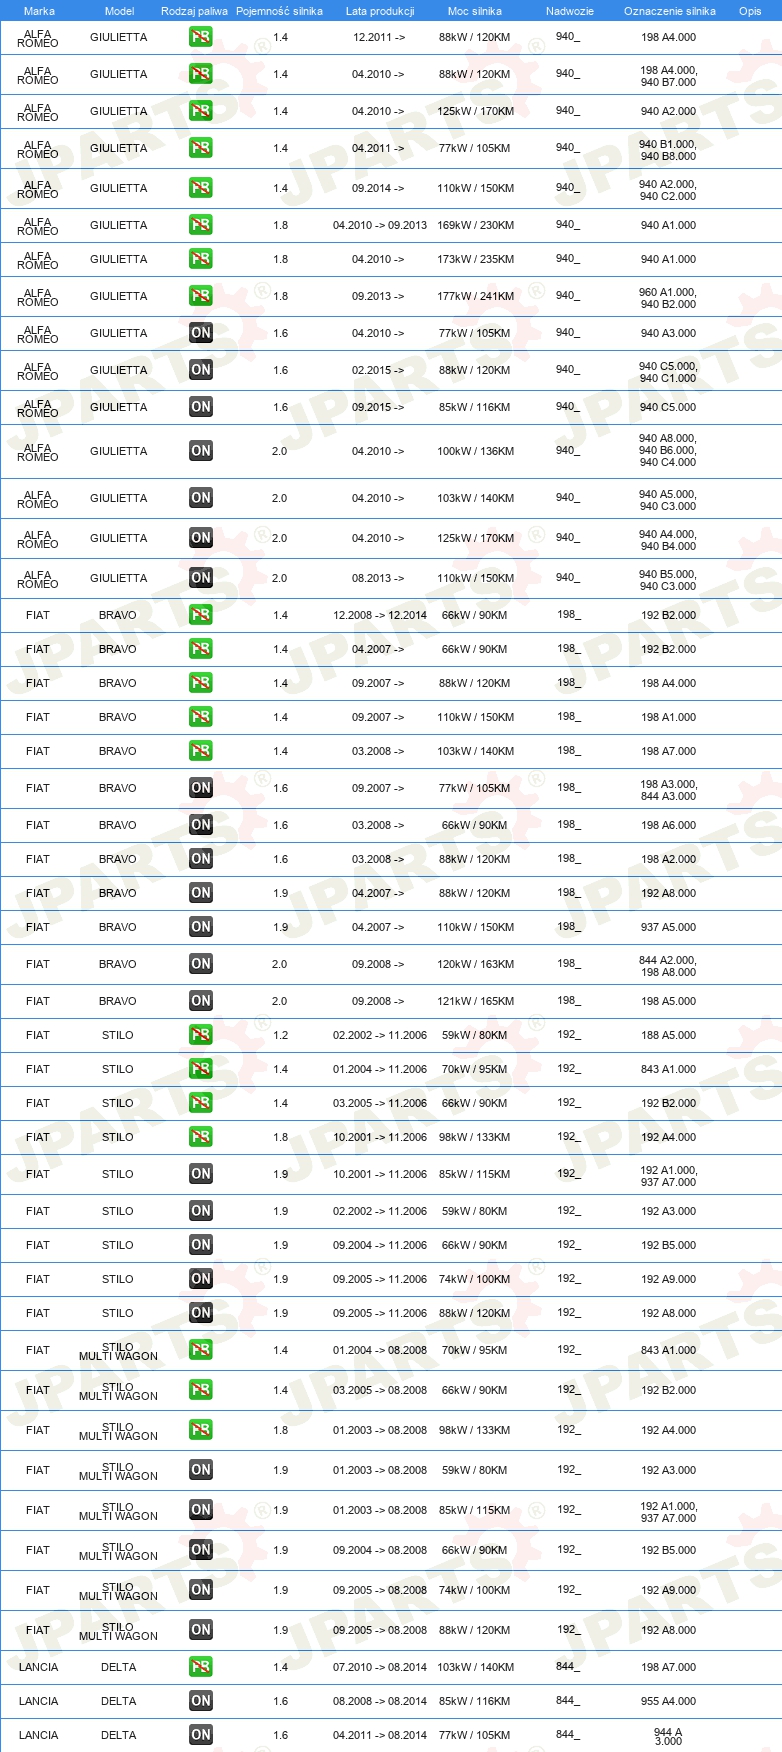
Task: Click the '121kW / 165KM' power cell
Action: pos(475,1001)
